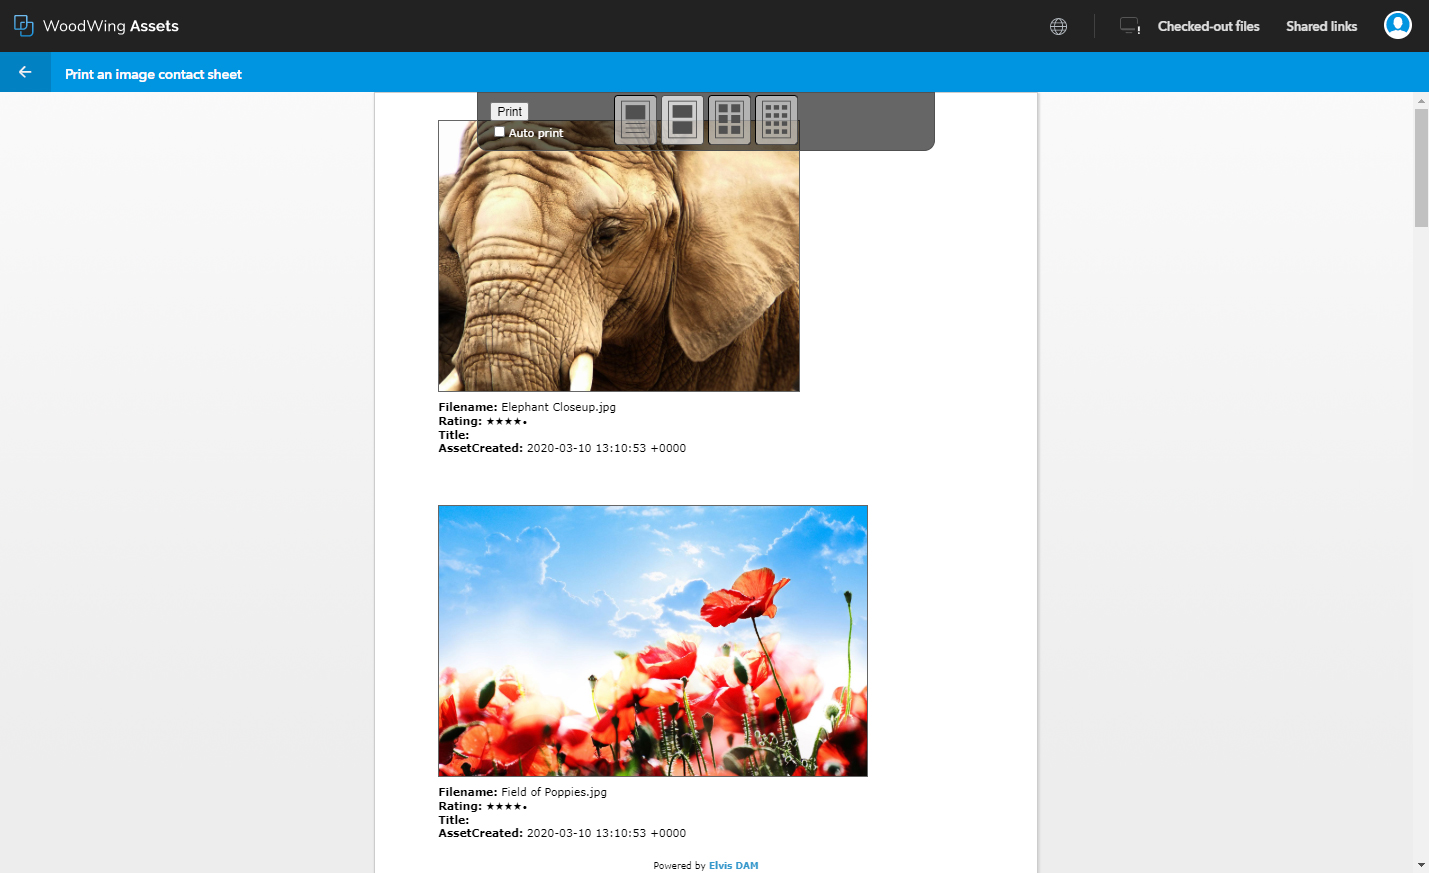1429x873 pixels.
Task: Enable the Auto print checkbox
Action: (x=499, y=132)
